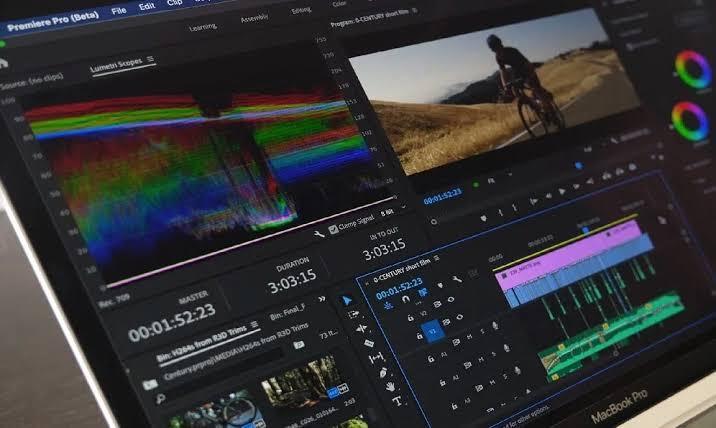
Task: Toggle the V2 track lock
Action: tap(411, 318)
